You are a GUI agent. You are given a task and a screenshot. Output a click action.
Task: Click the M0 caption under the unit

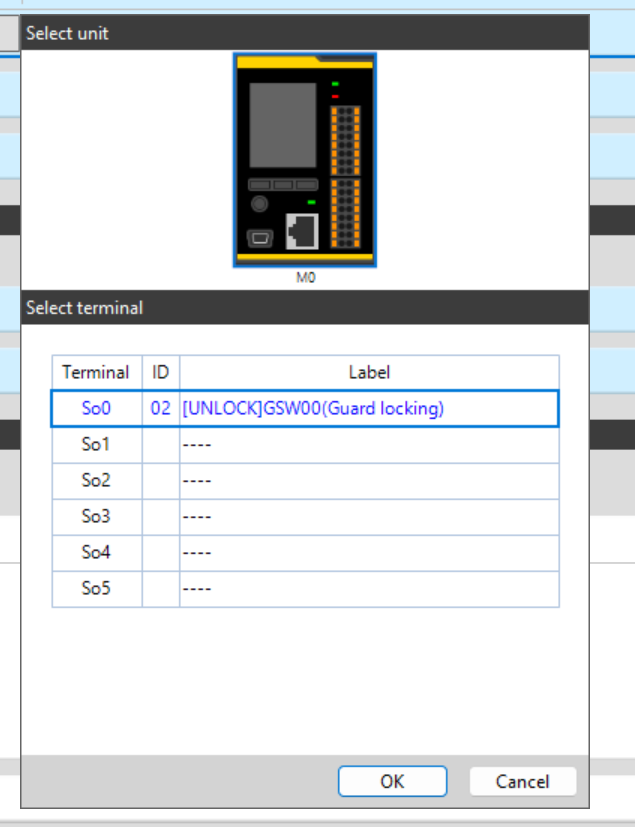(305, 277)
